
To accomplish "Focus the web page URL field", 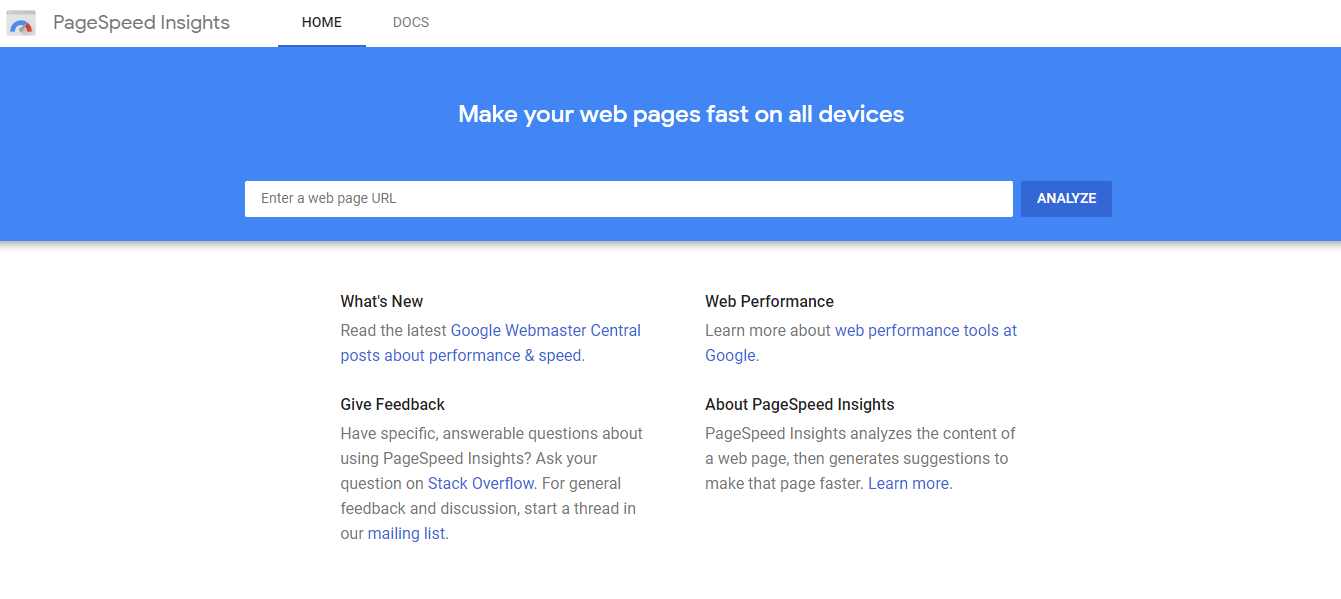I will point(628,199).
